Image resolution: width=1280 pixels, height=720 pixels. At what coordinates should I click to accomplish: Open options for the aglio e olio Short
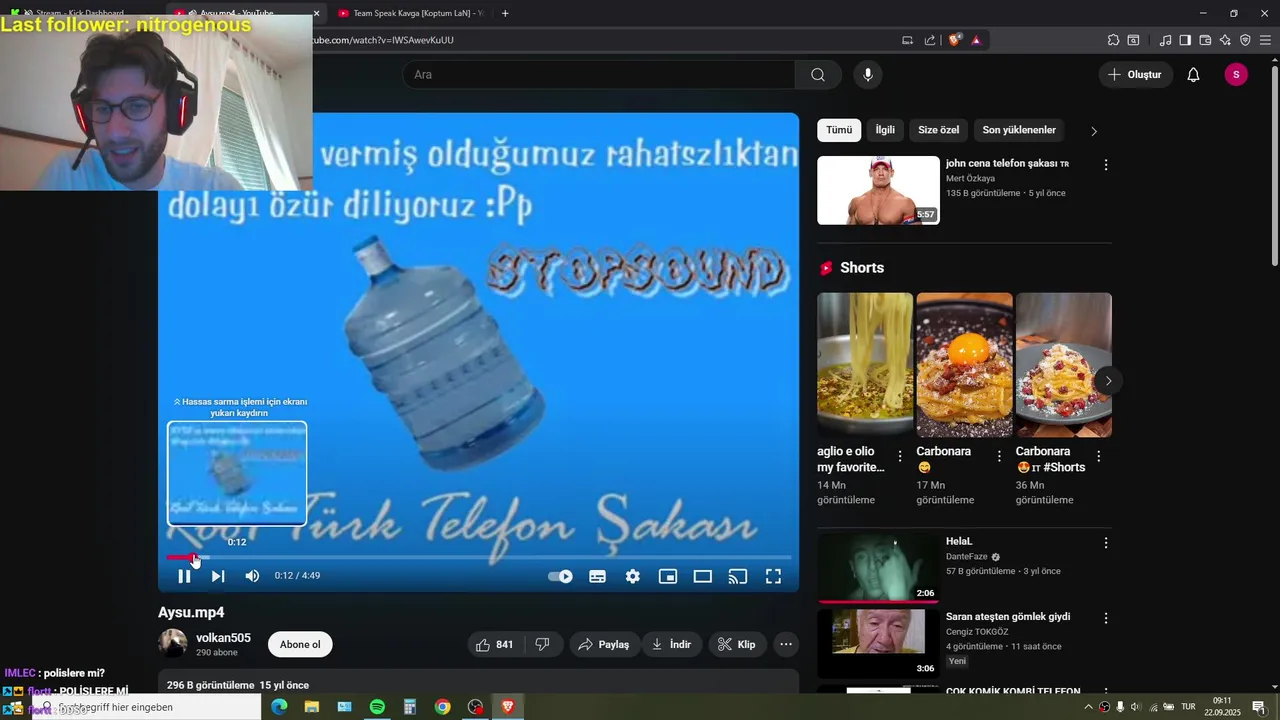coord(899,456)
